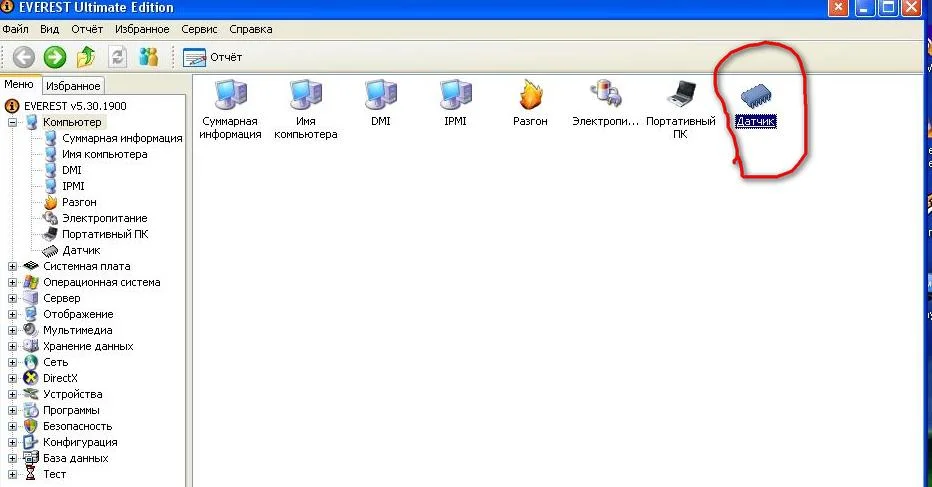932x487 pixels.
Task: Click the Up level arrow toolbar icon
Action: pyautogui.click(x=86, y=57)
